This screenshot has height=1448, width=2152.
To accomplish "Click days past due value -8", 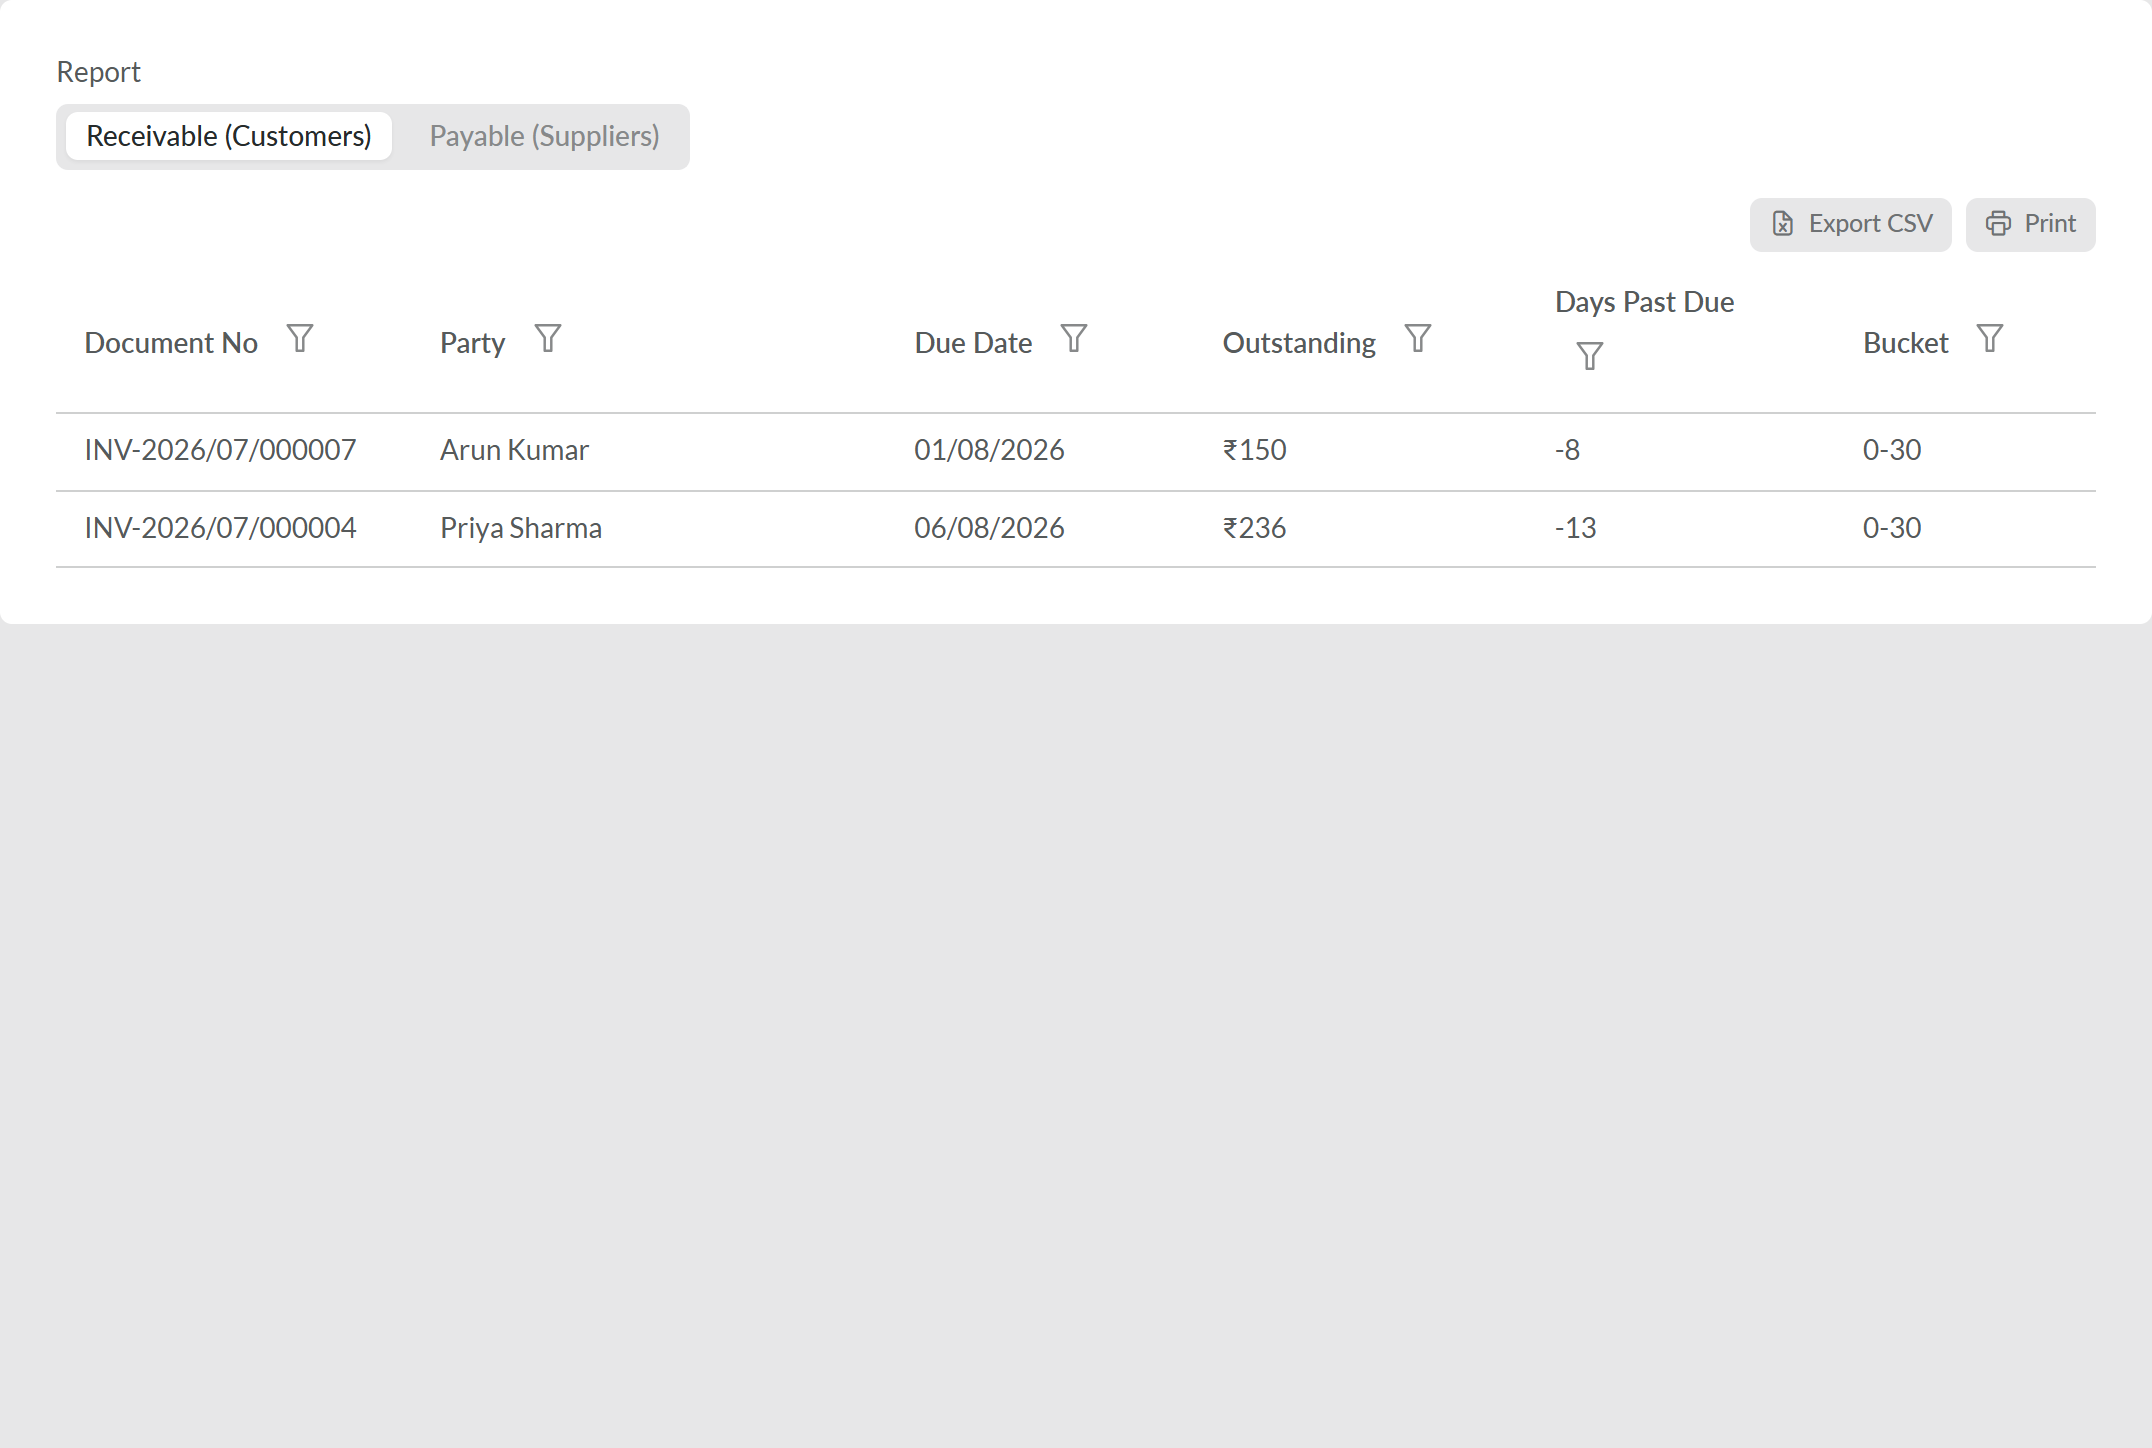I will 1567,450.
